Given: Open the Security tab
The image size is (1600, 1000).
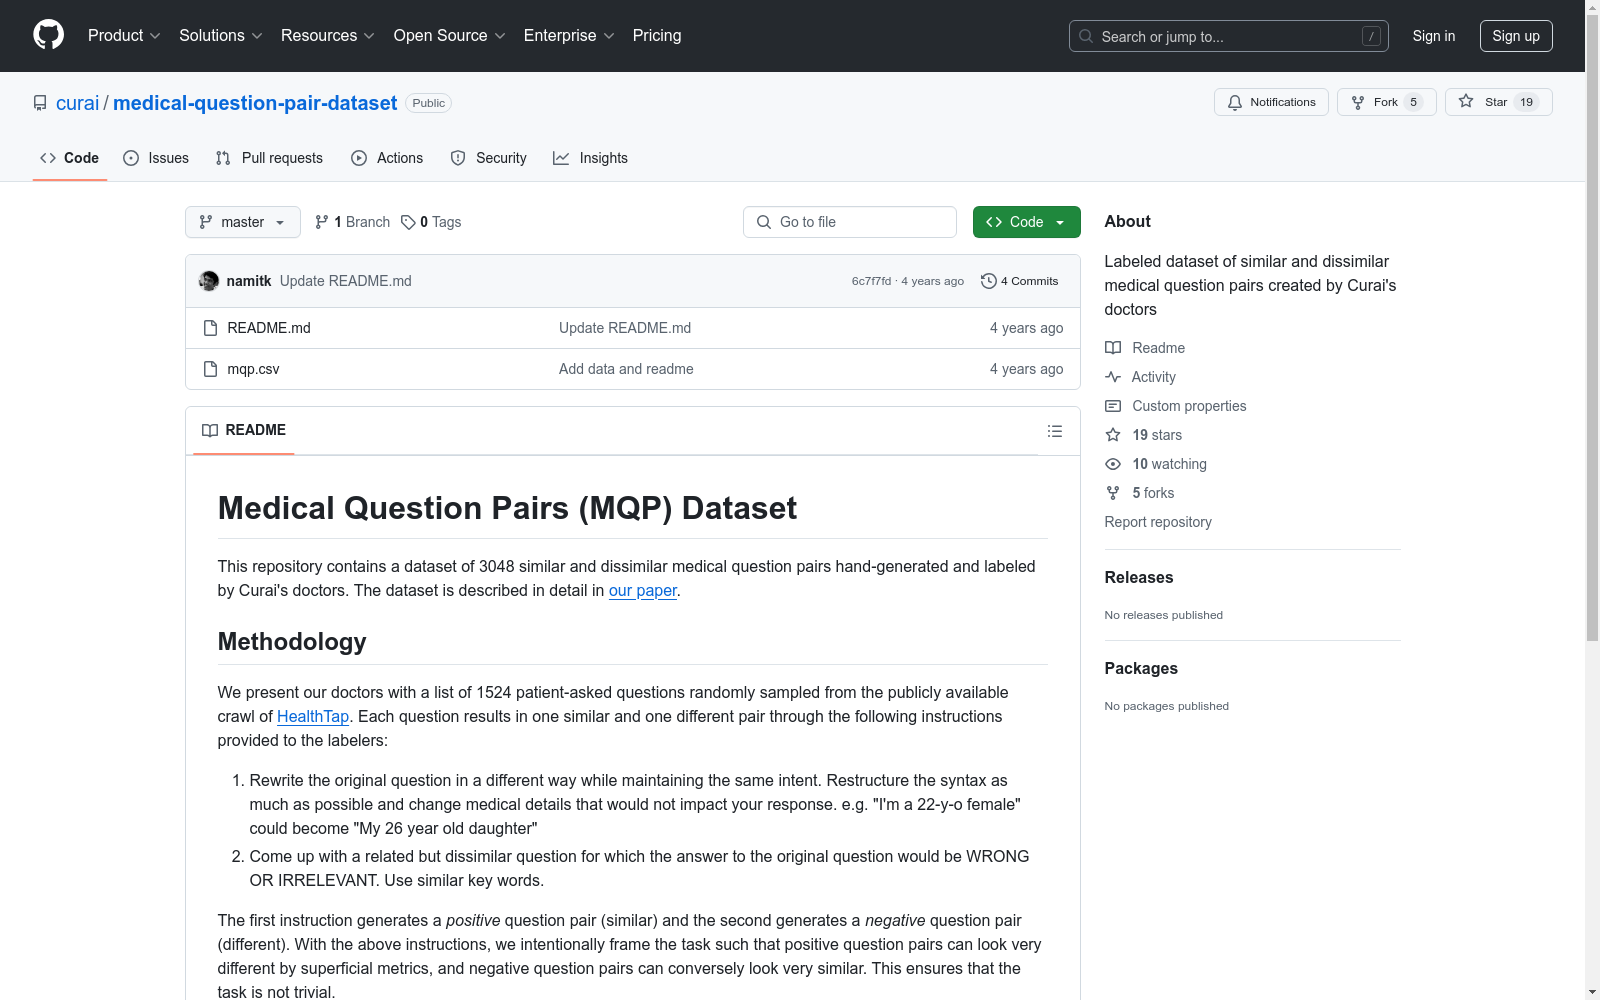Looking at the screenshot, I should coord(488,158).
